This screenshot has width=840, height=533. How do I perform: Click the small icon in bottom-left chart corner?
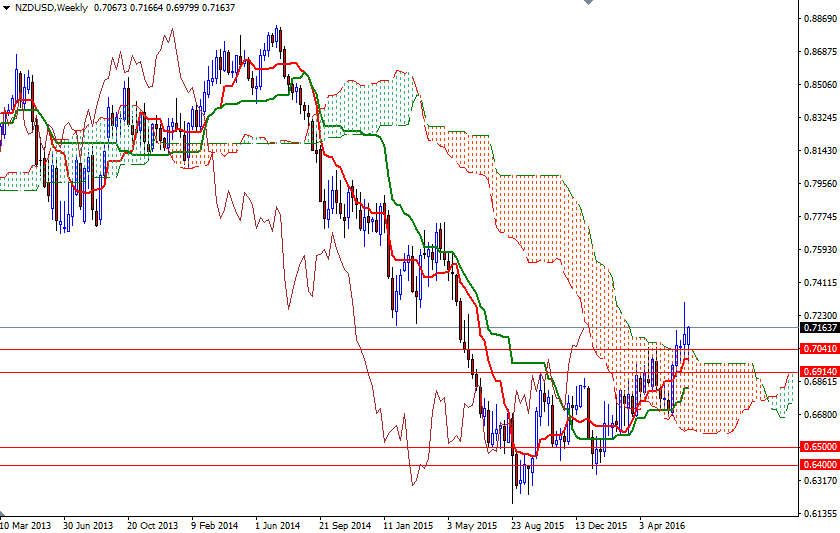click(x=4, y=513)
